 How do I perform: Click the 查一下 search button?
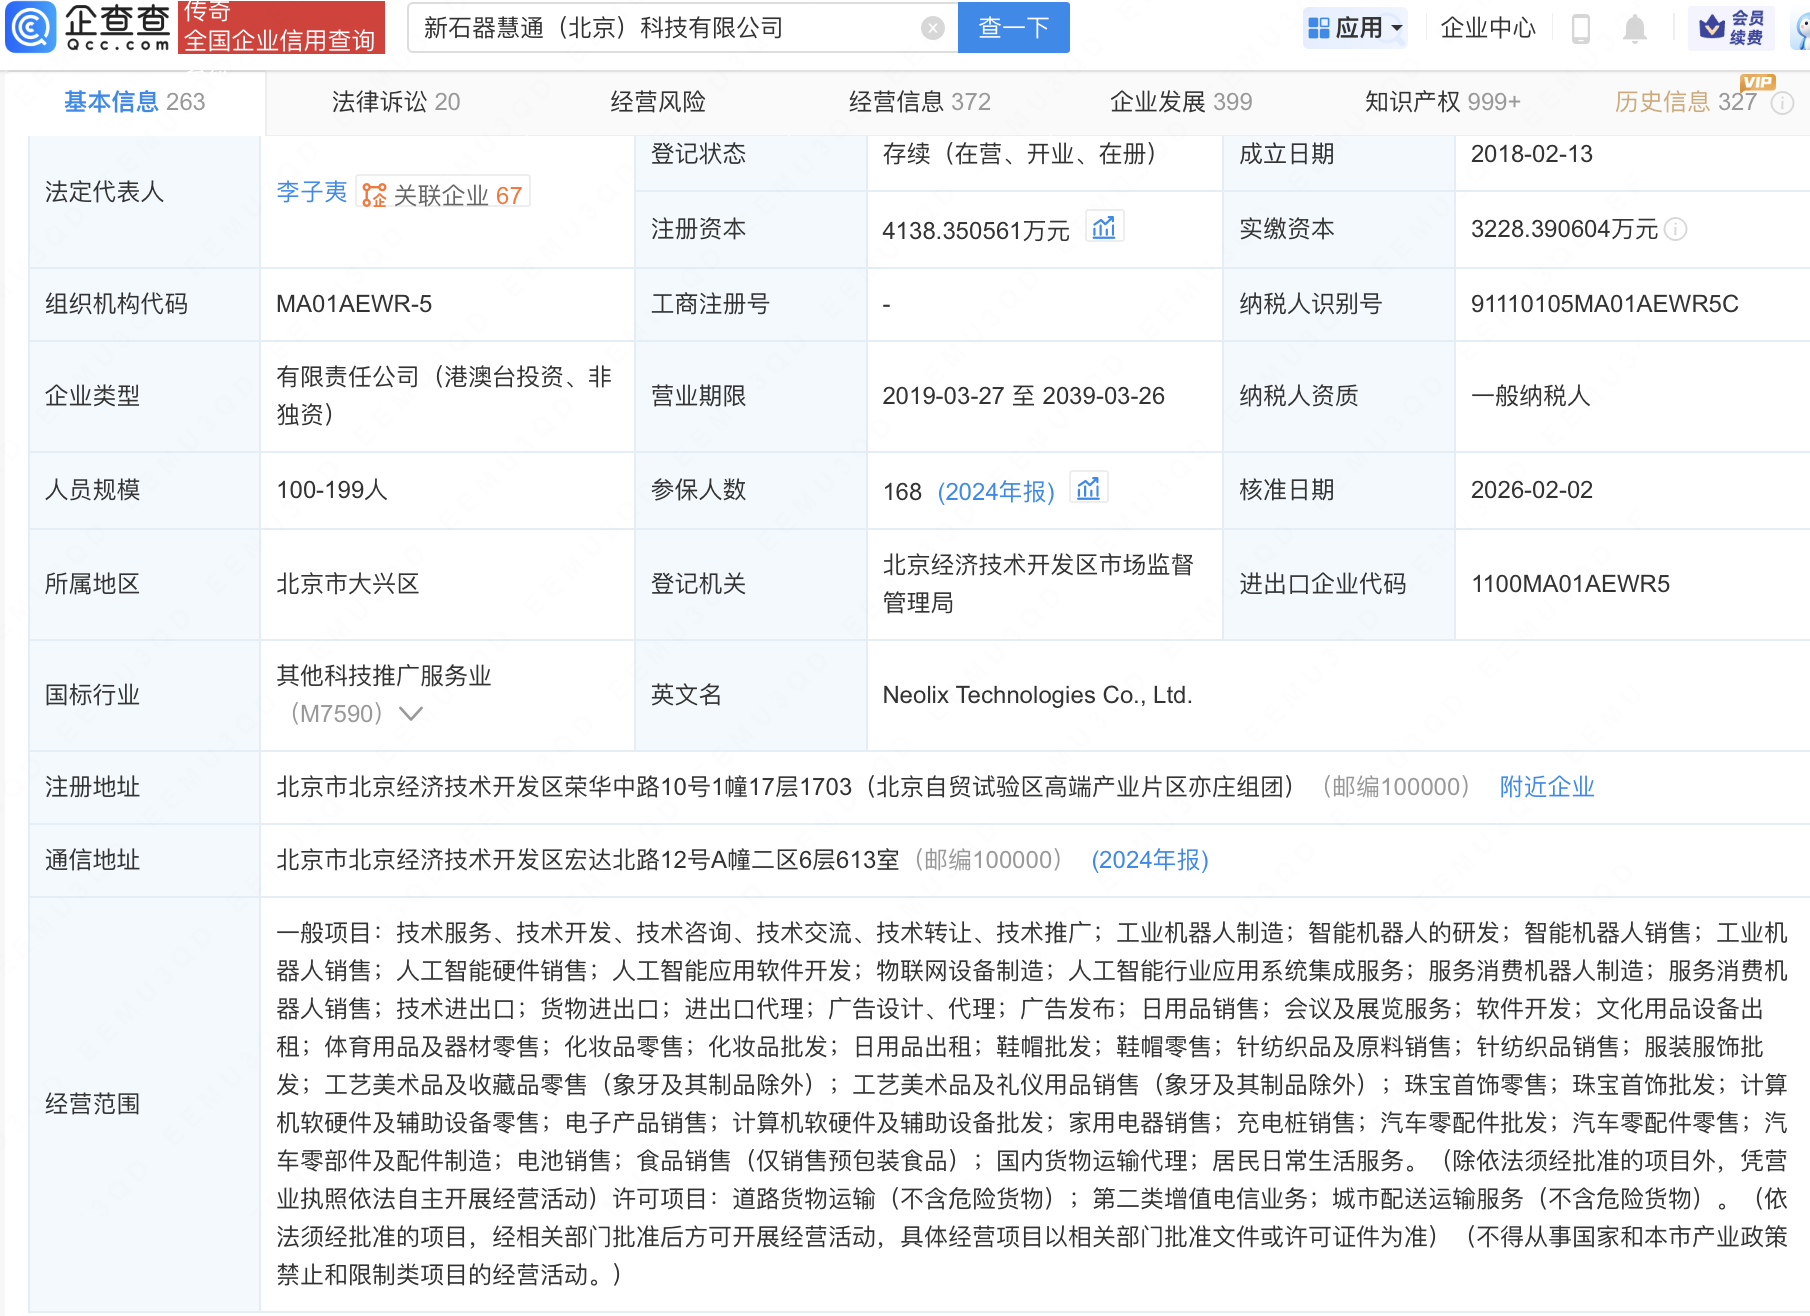(x=1013, y=28)
